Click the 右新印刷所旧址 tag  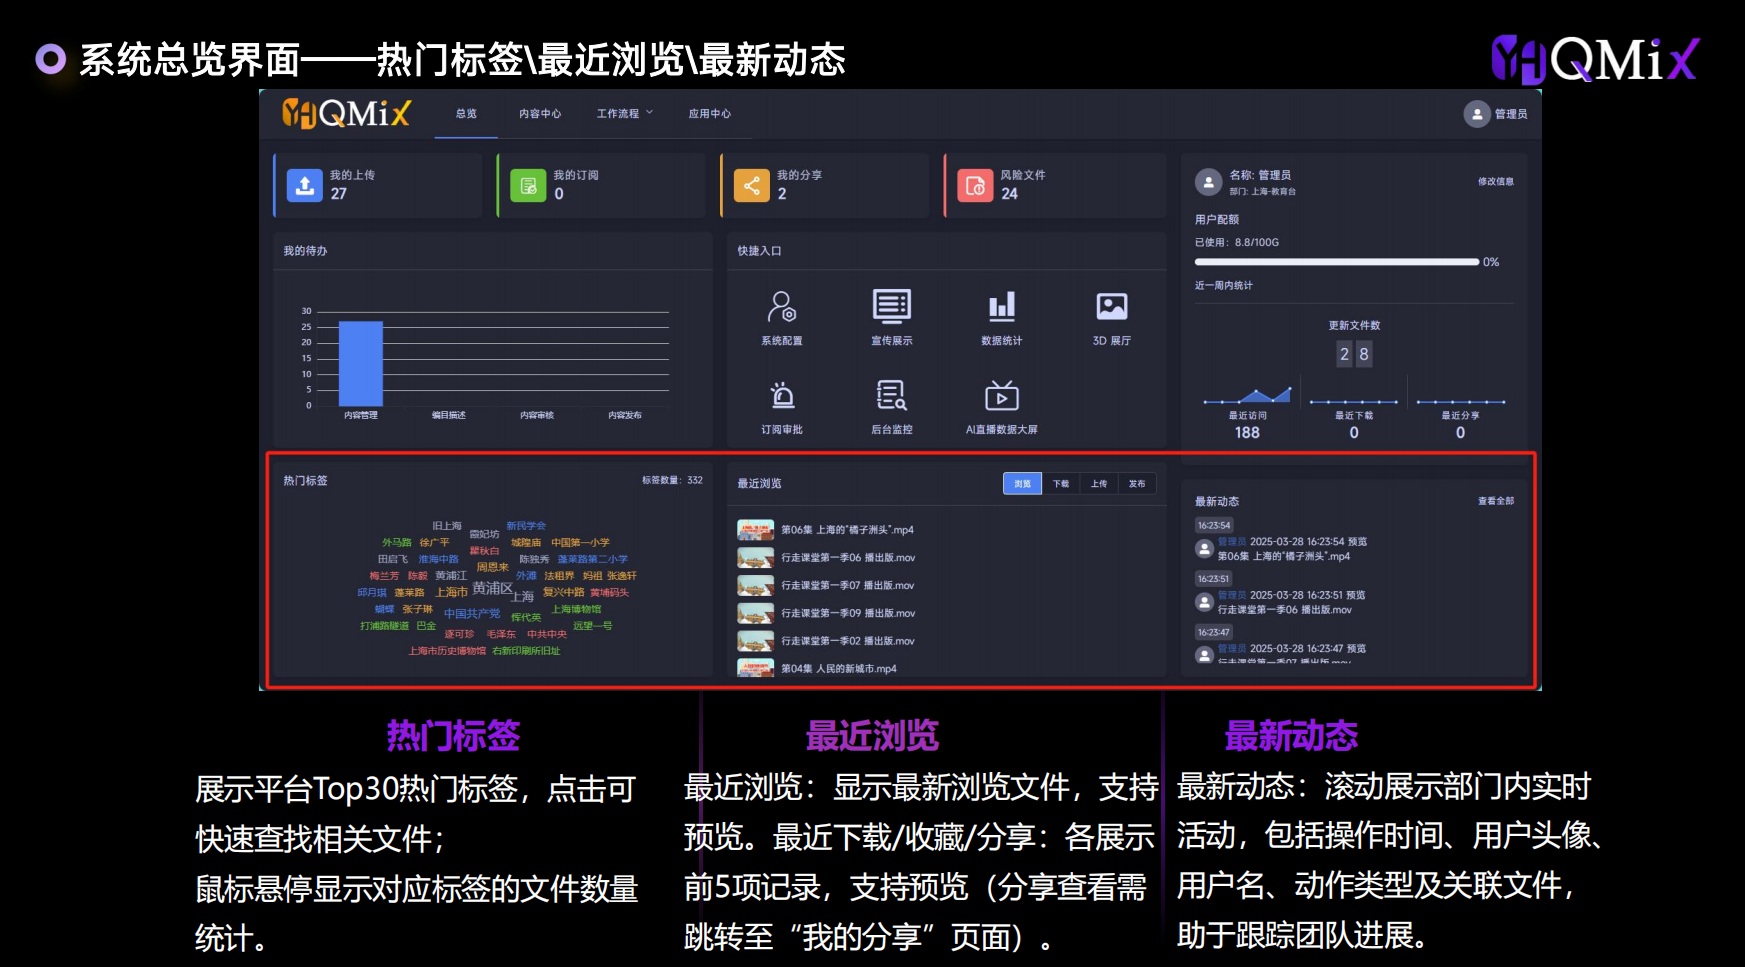pyautogui.click(x=526, y=651)
